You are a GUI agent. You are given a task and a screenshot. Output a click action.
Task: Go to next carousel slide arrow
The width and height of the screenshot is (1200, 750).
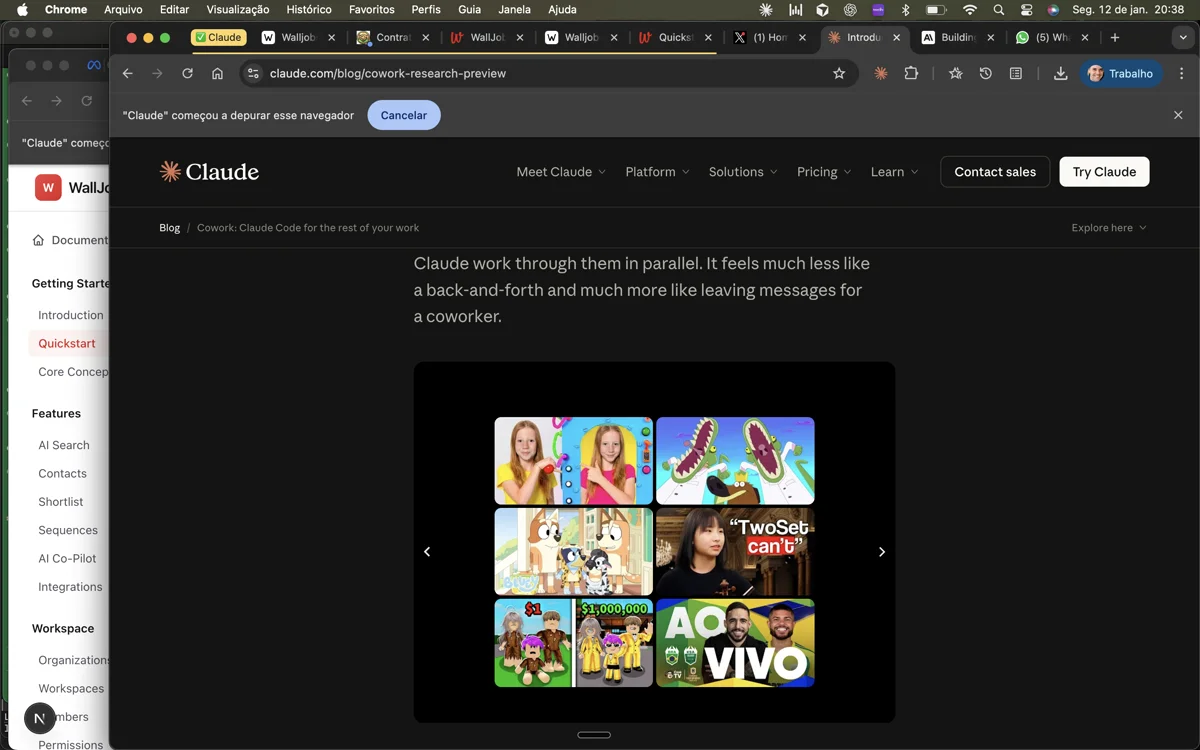881,552
